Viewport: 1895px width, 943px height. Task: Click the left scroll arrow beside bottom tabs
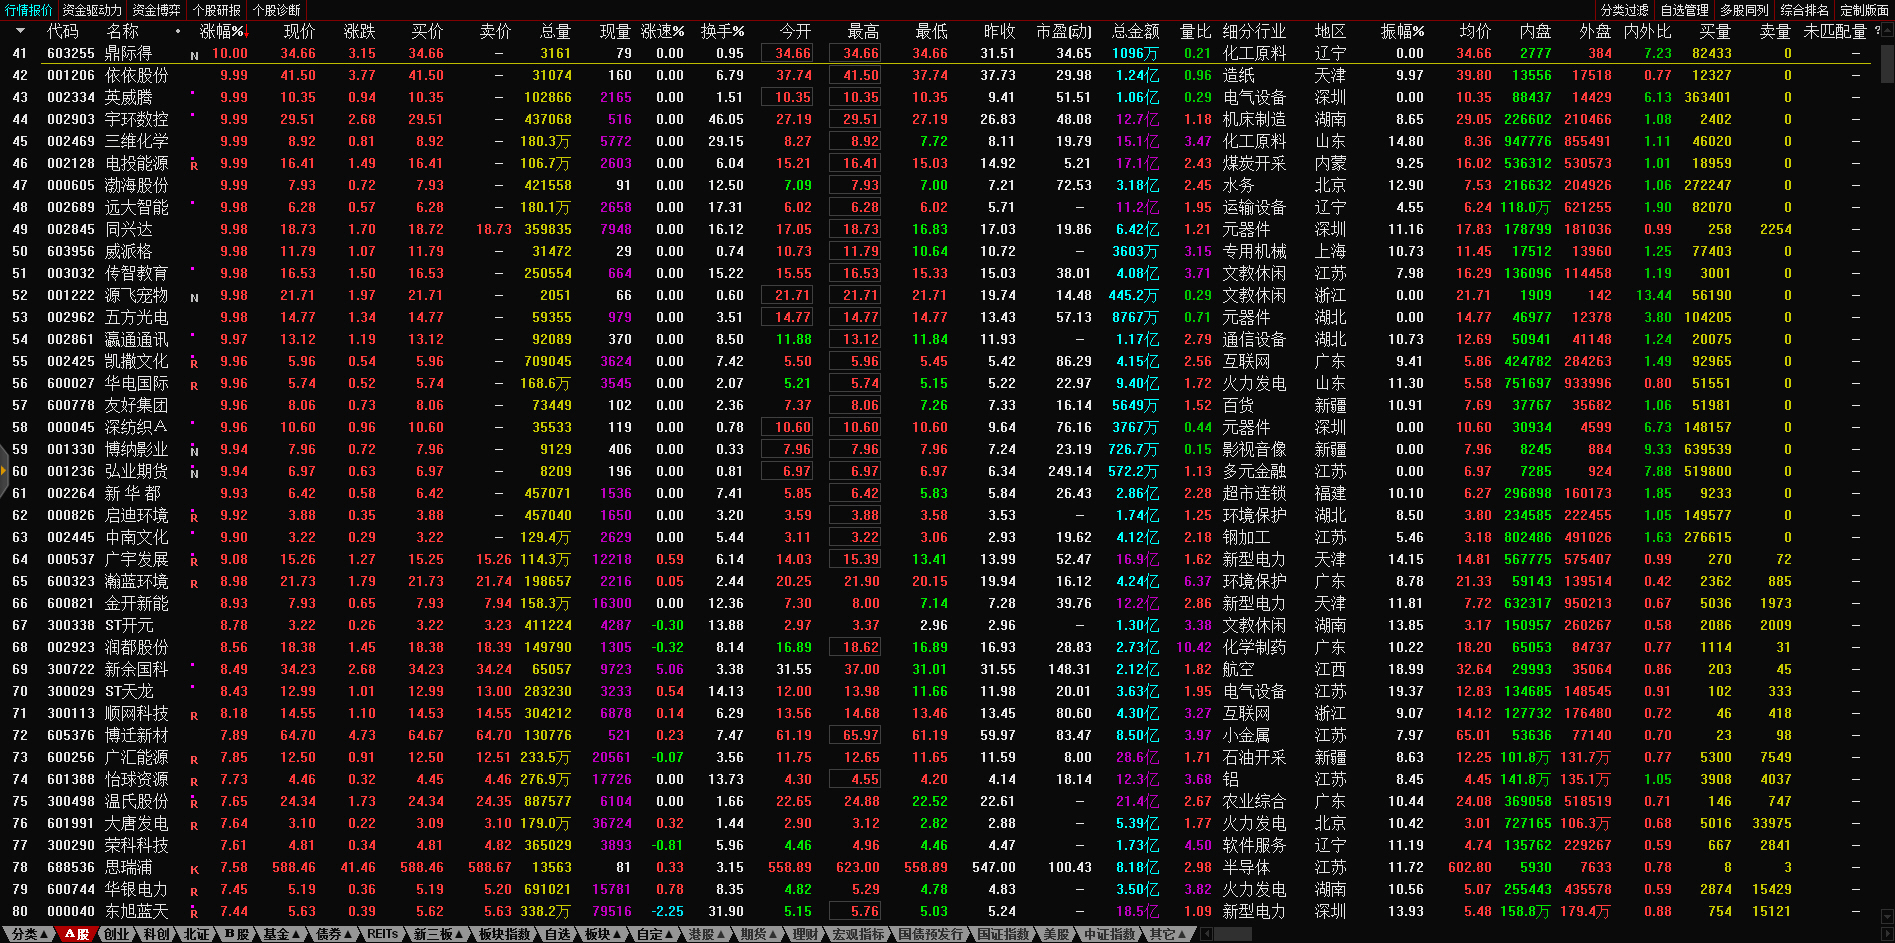point(1206,934)
